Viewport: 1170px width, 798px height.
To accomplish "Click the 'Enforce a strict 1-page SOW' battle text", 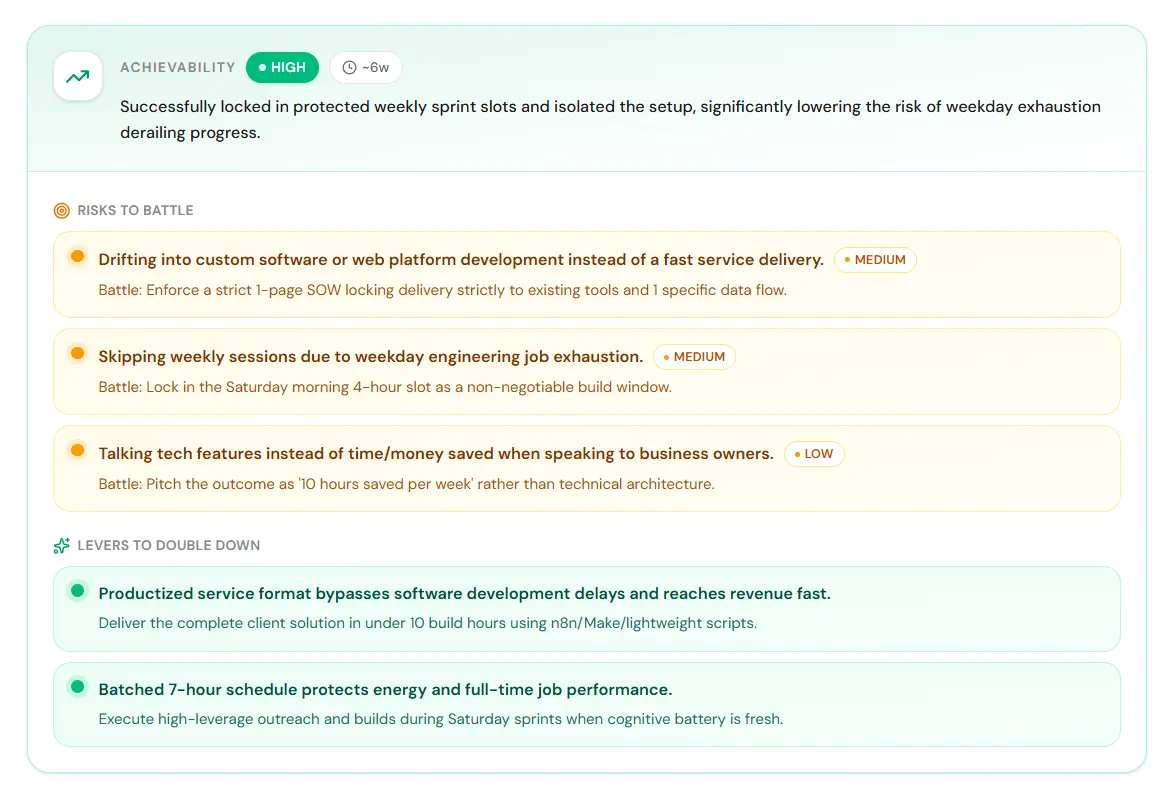I will tap(442, 290).
